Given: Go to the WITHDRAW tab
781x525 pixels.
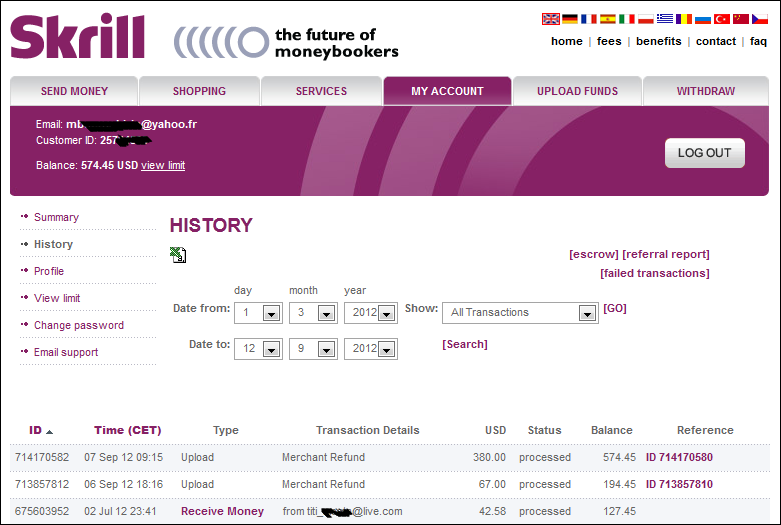Looking at the screenshot, I should click(706, 91).
